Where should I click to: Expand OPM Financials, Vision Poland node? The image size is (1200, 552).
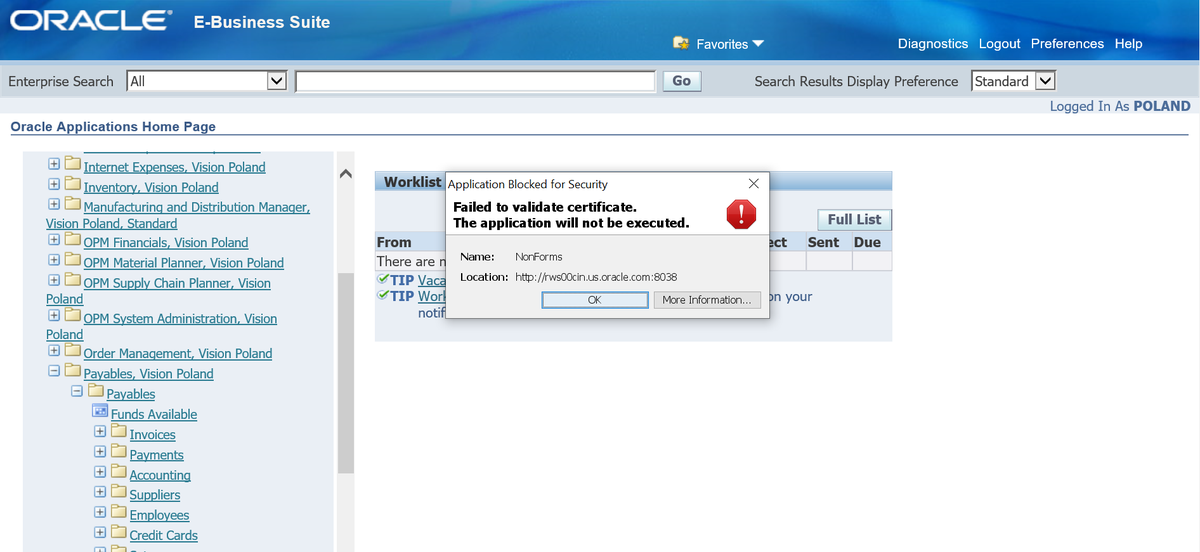pos(54,241)
